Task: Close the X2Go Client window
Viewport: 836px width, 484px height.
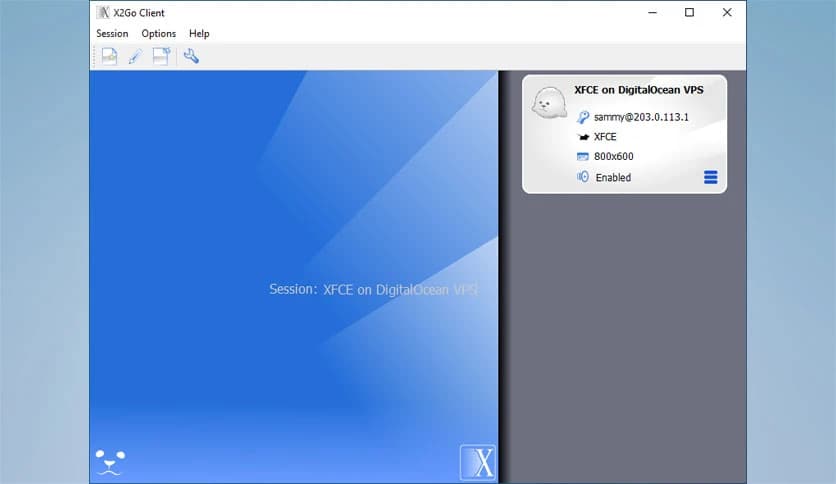Action: (727, 12)
